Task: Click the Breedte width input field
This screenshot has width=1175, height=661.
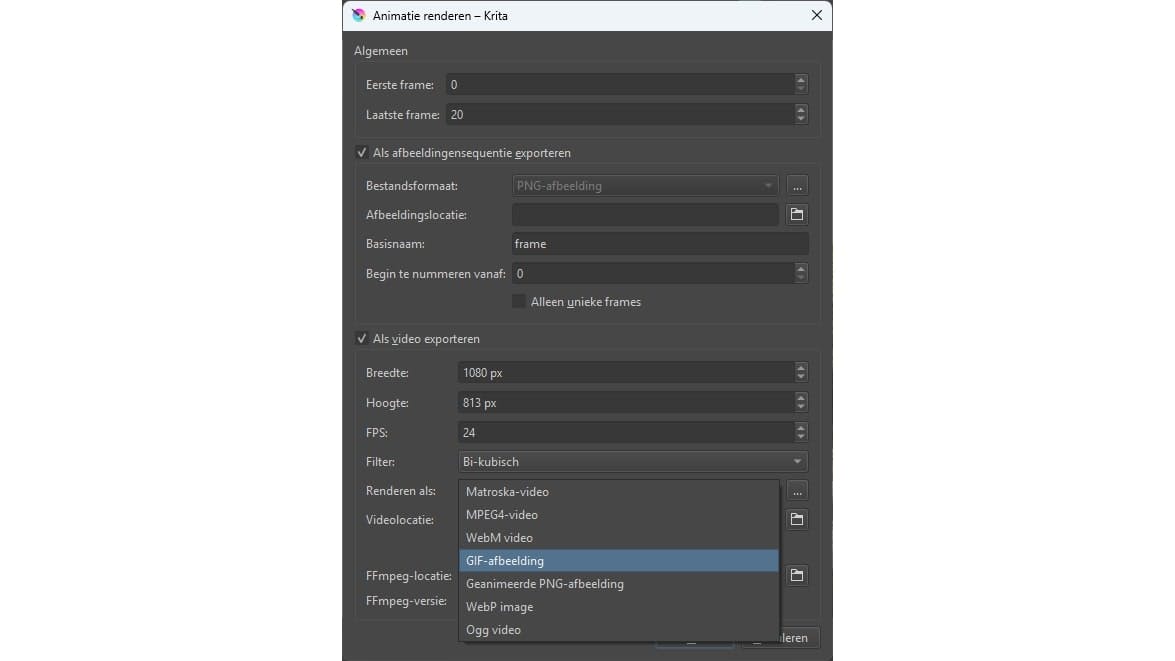Action: [x=625, y=373]
